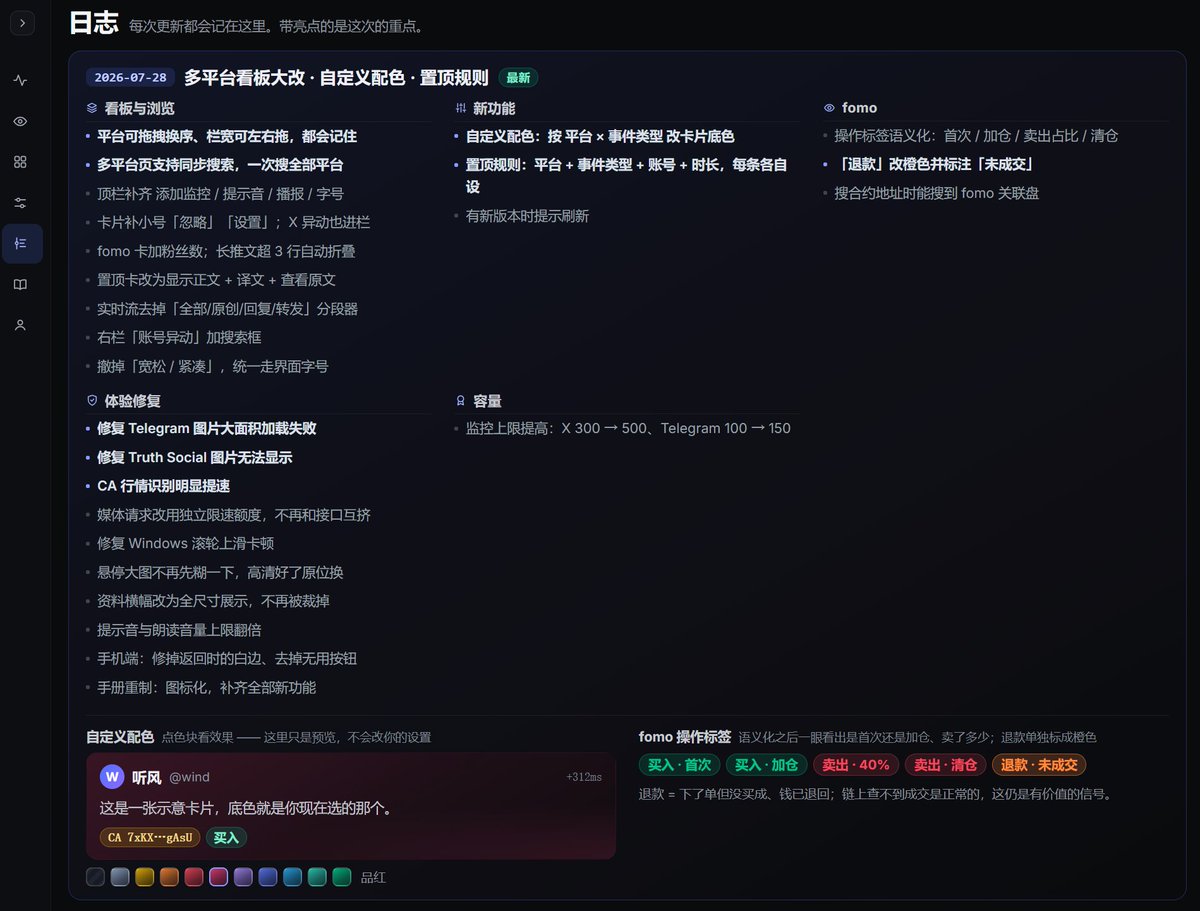The height and width of the screenshot is (911, 1200).
Task: Click the sliders icon beside 新功能
Action: tap(460, 108)
